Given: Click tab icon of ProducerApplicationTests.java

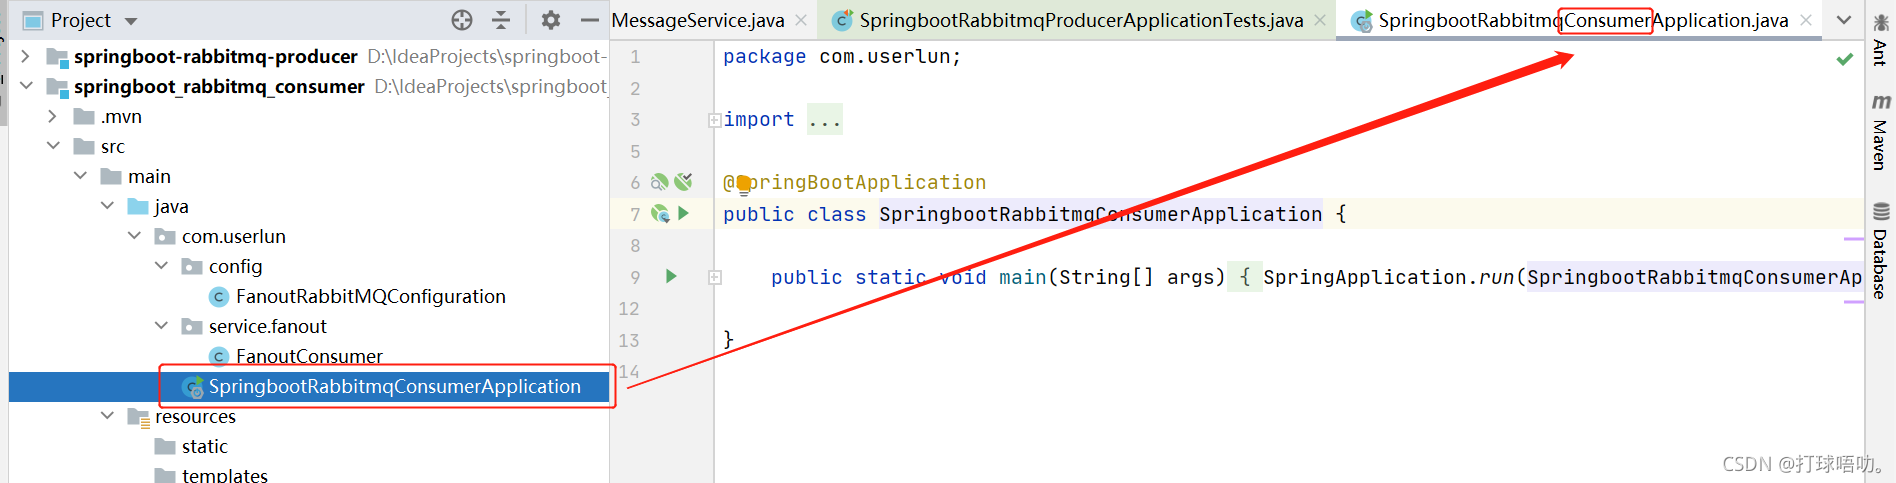Looking at the screenshot, I should point(843,20).
